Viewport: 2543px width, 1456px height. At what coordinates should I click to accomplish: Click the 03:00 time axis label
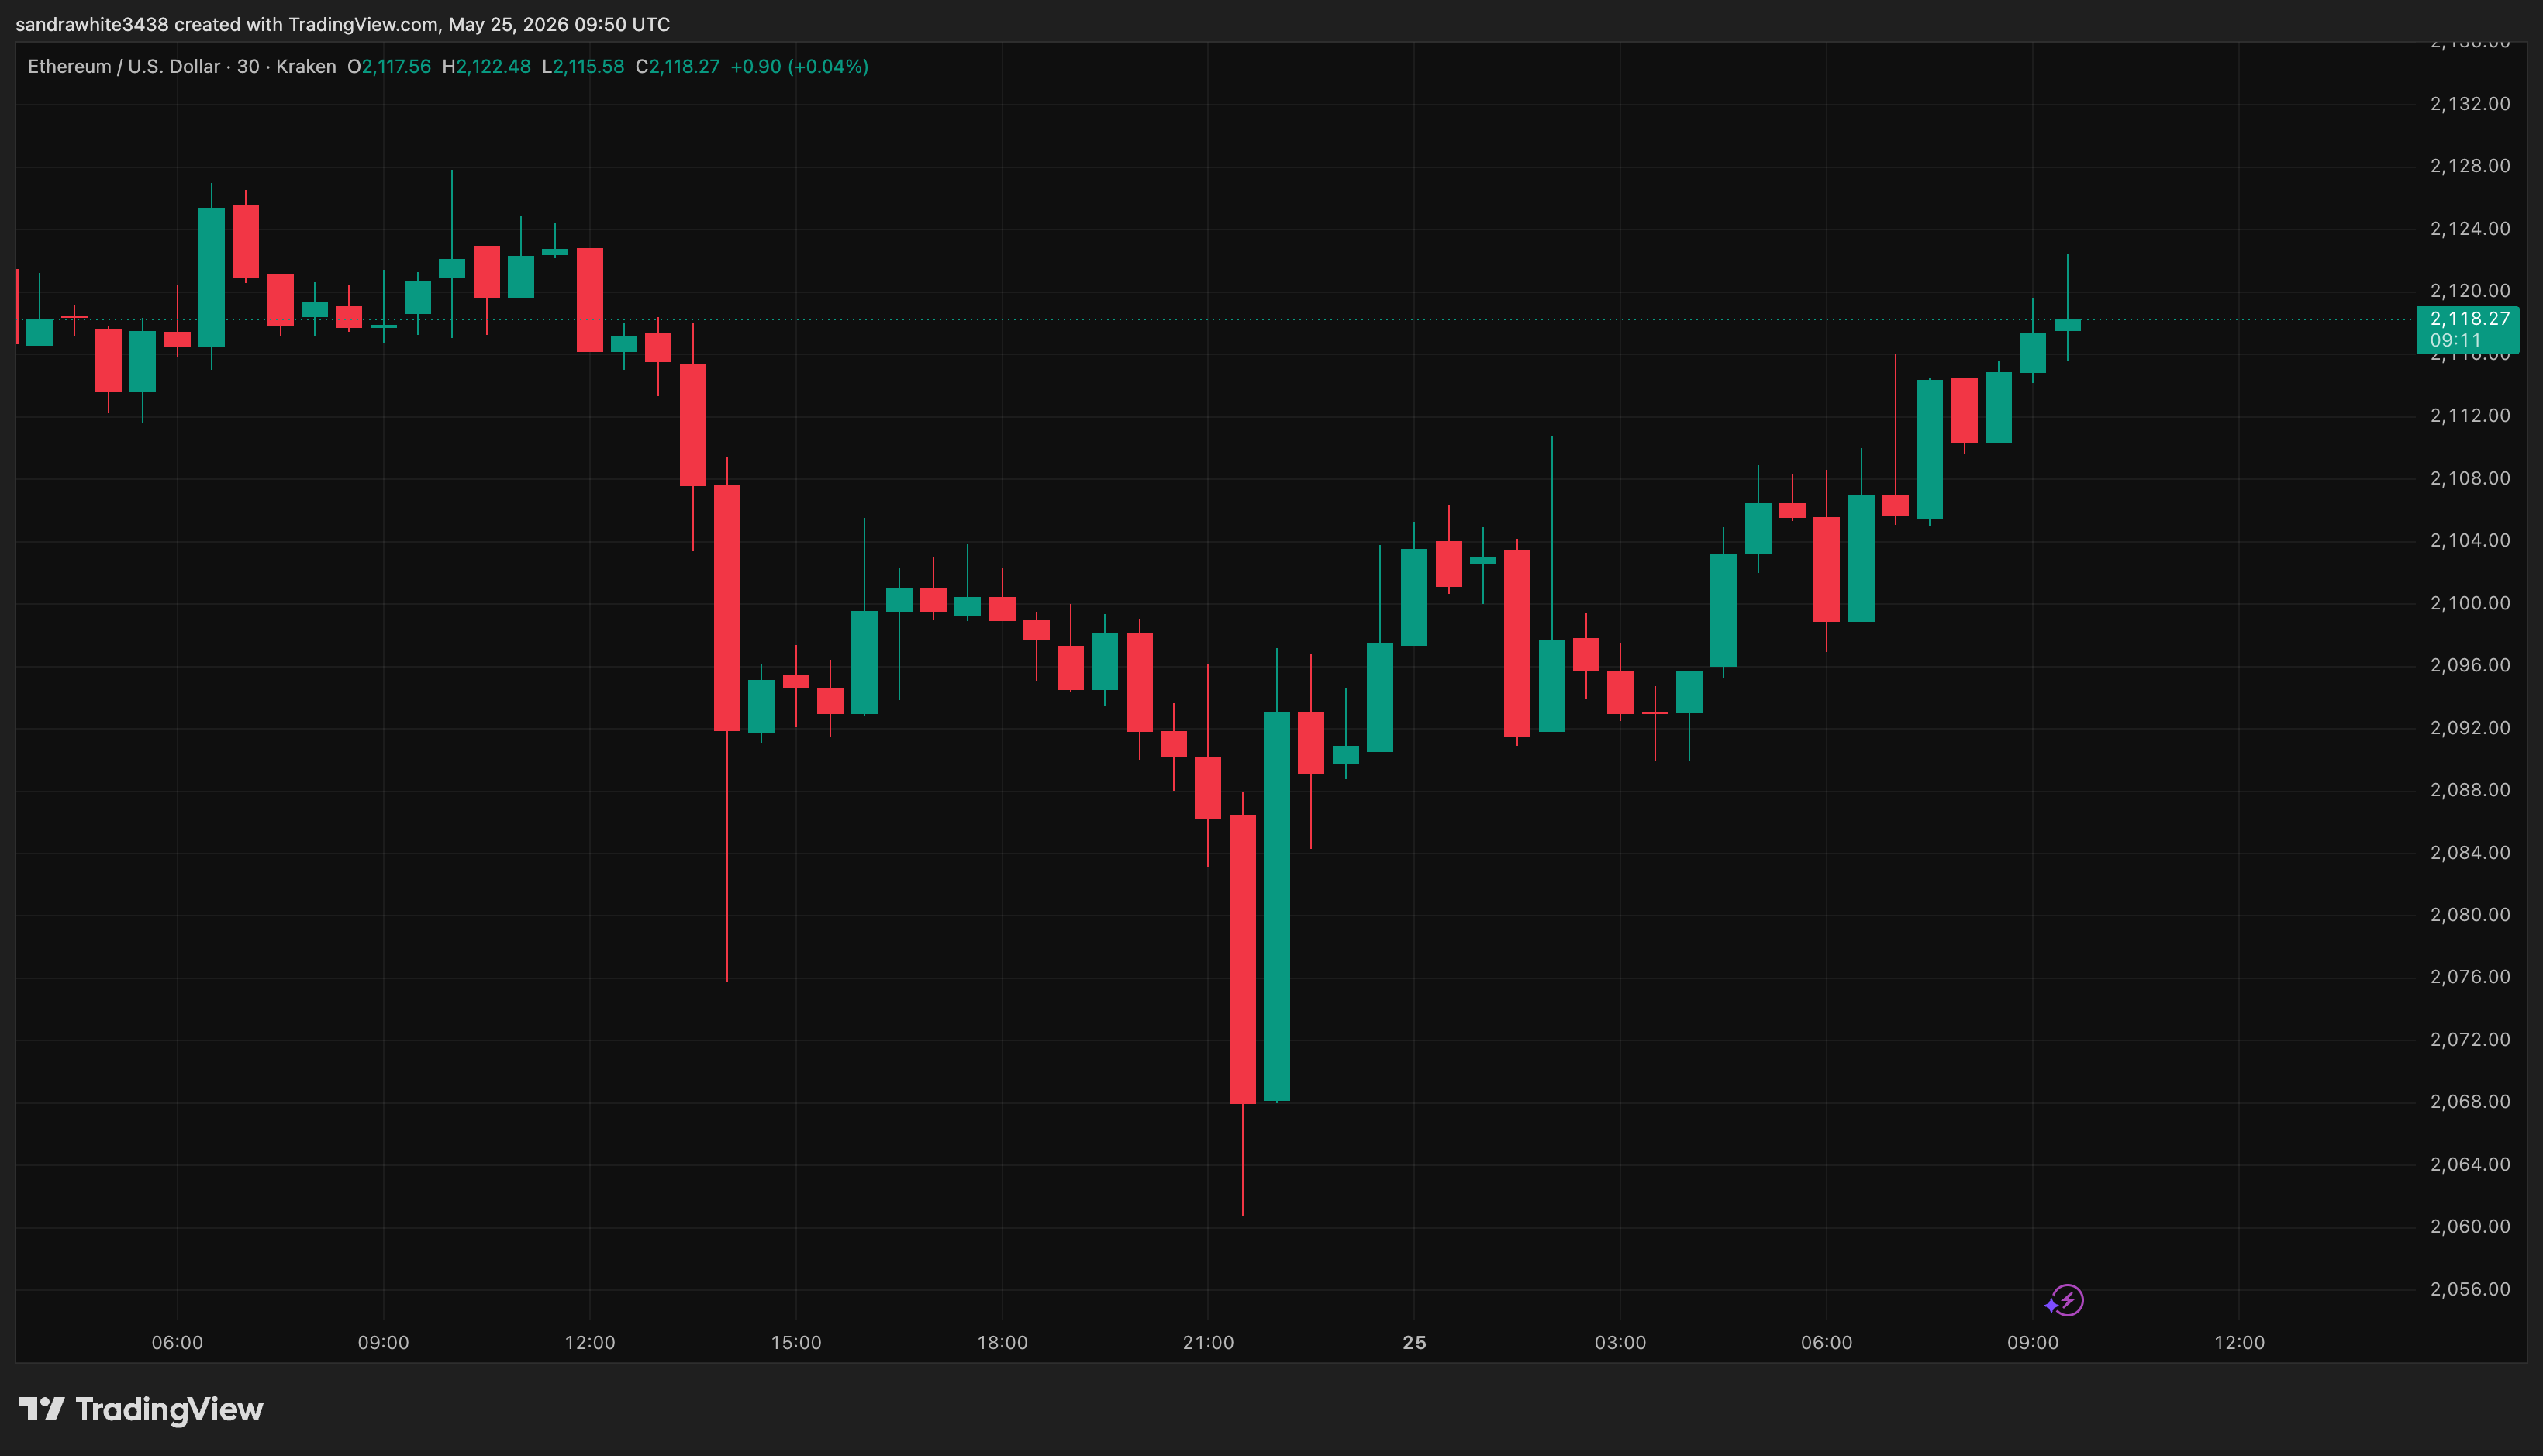pyautogui.click(x=1620, y=1343)
